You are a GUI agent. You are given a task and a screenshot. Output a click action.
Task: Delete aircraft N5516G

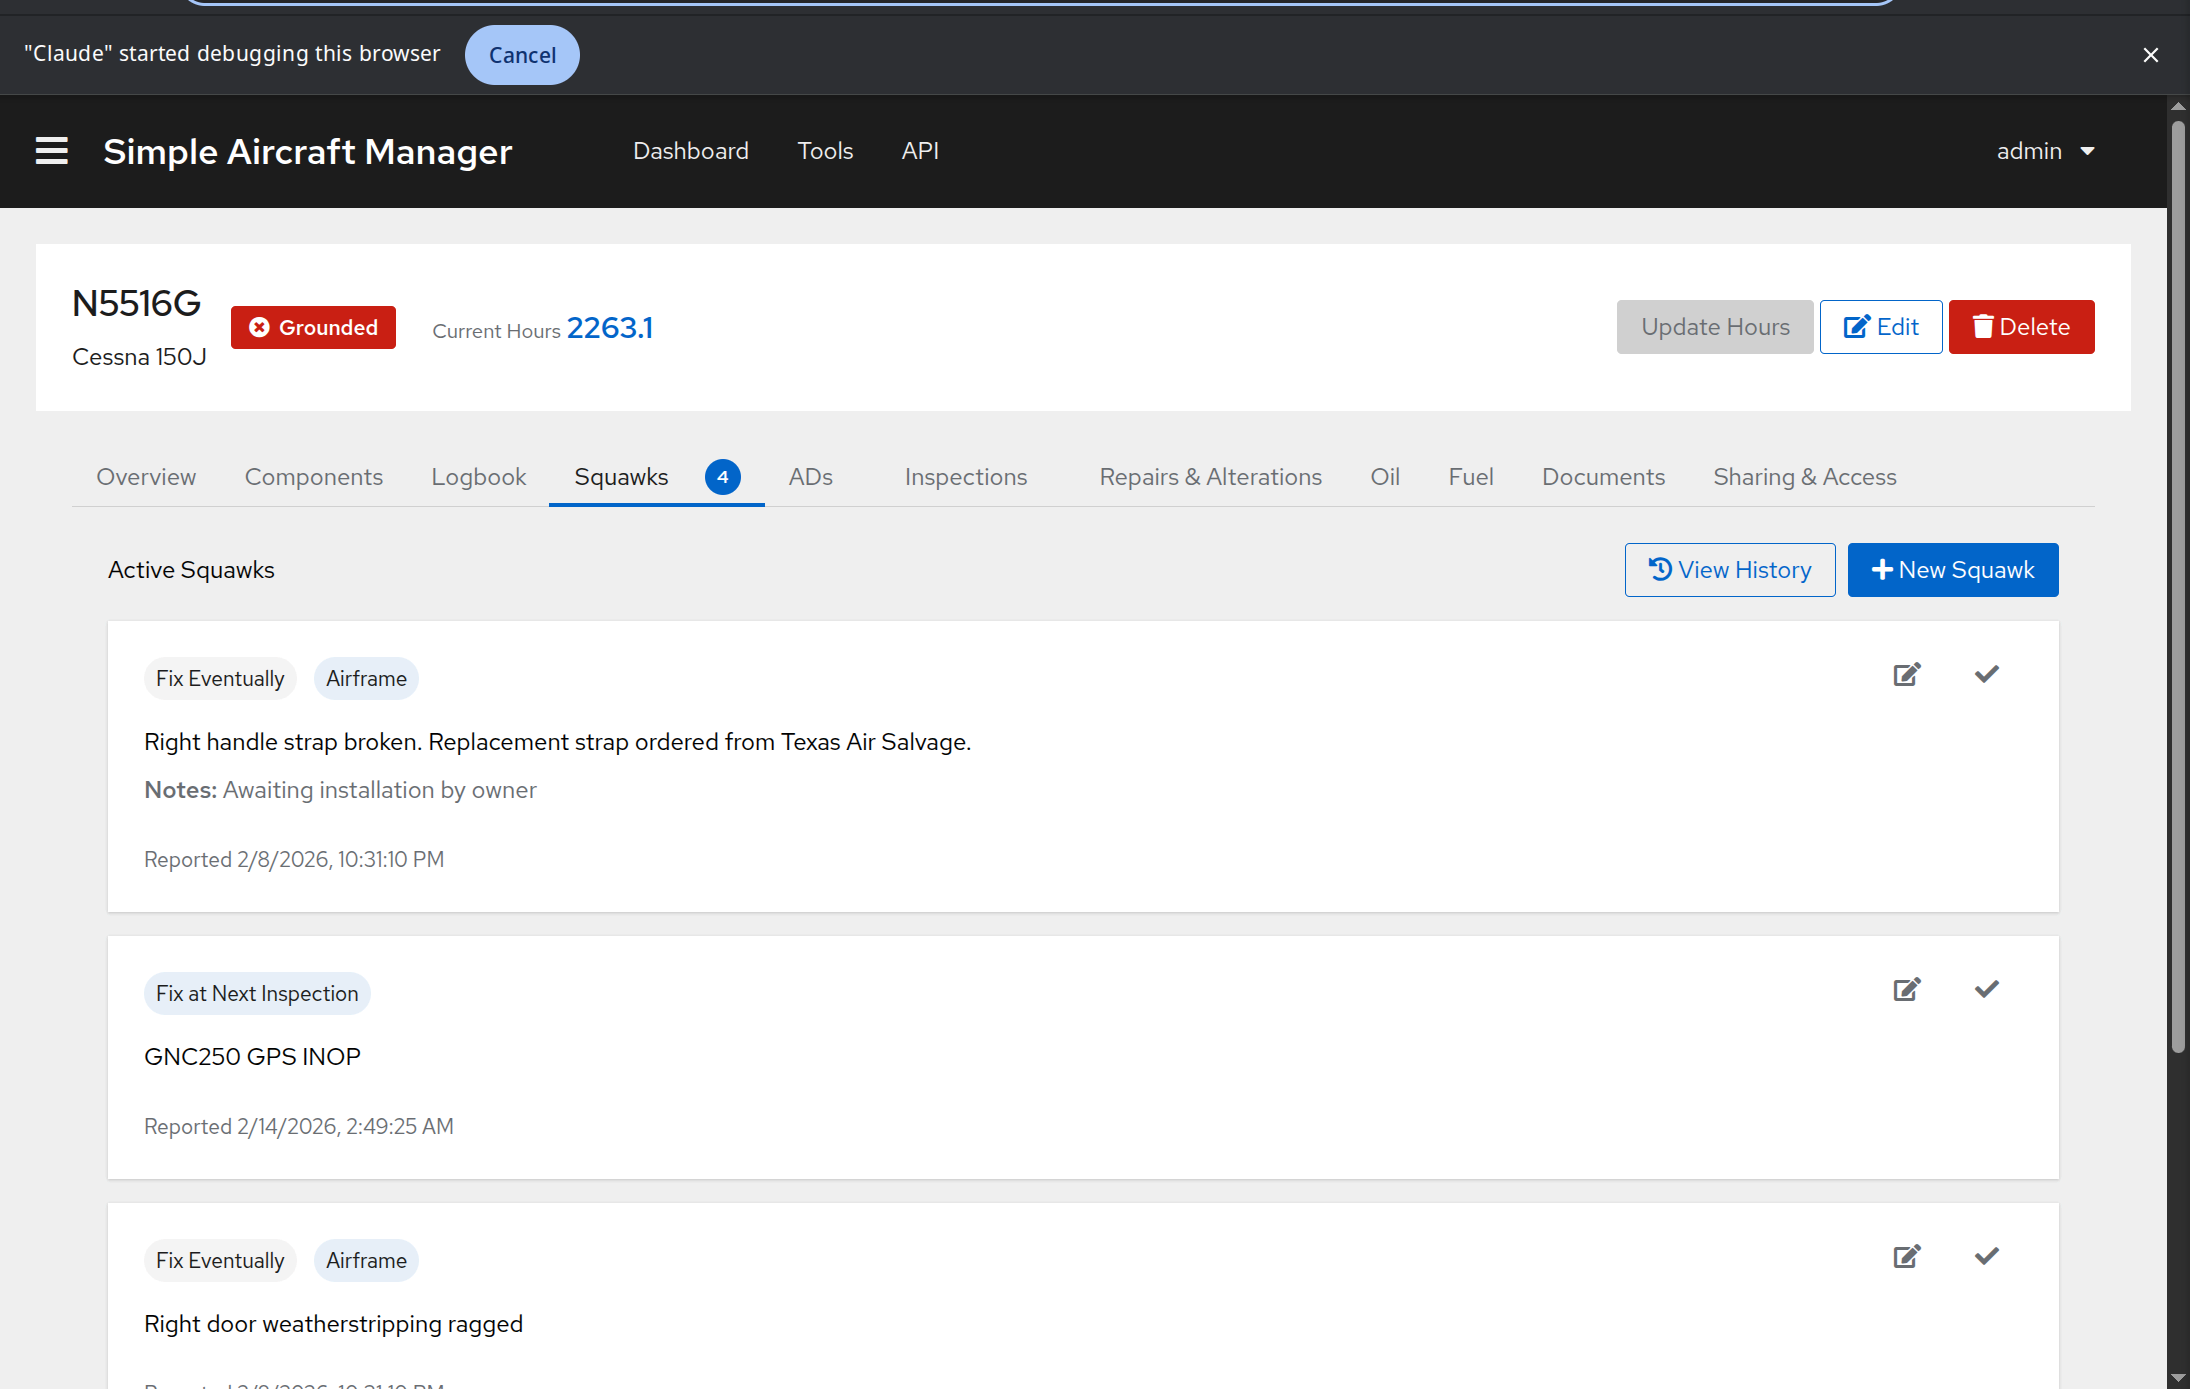coord(2020,327)
